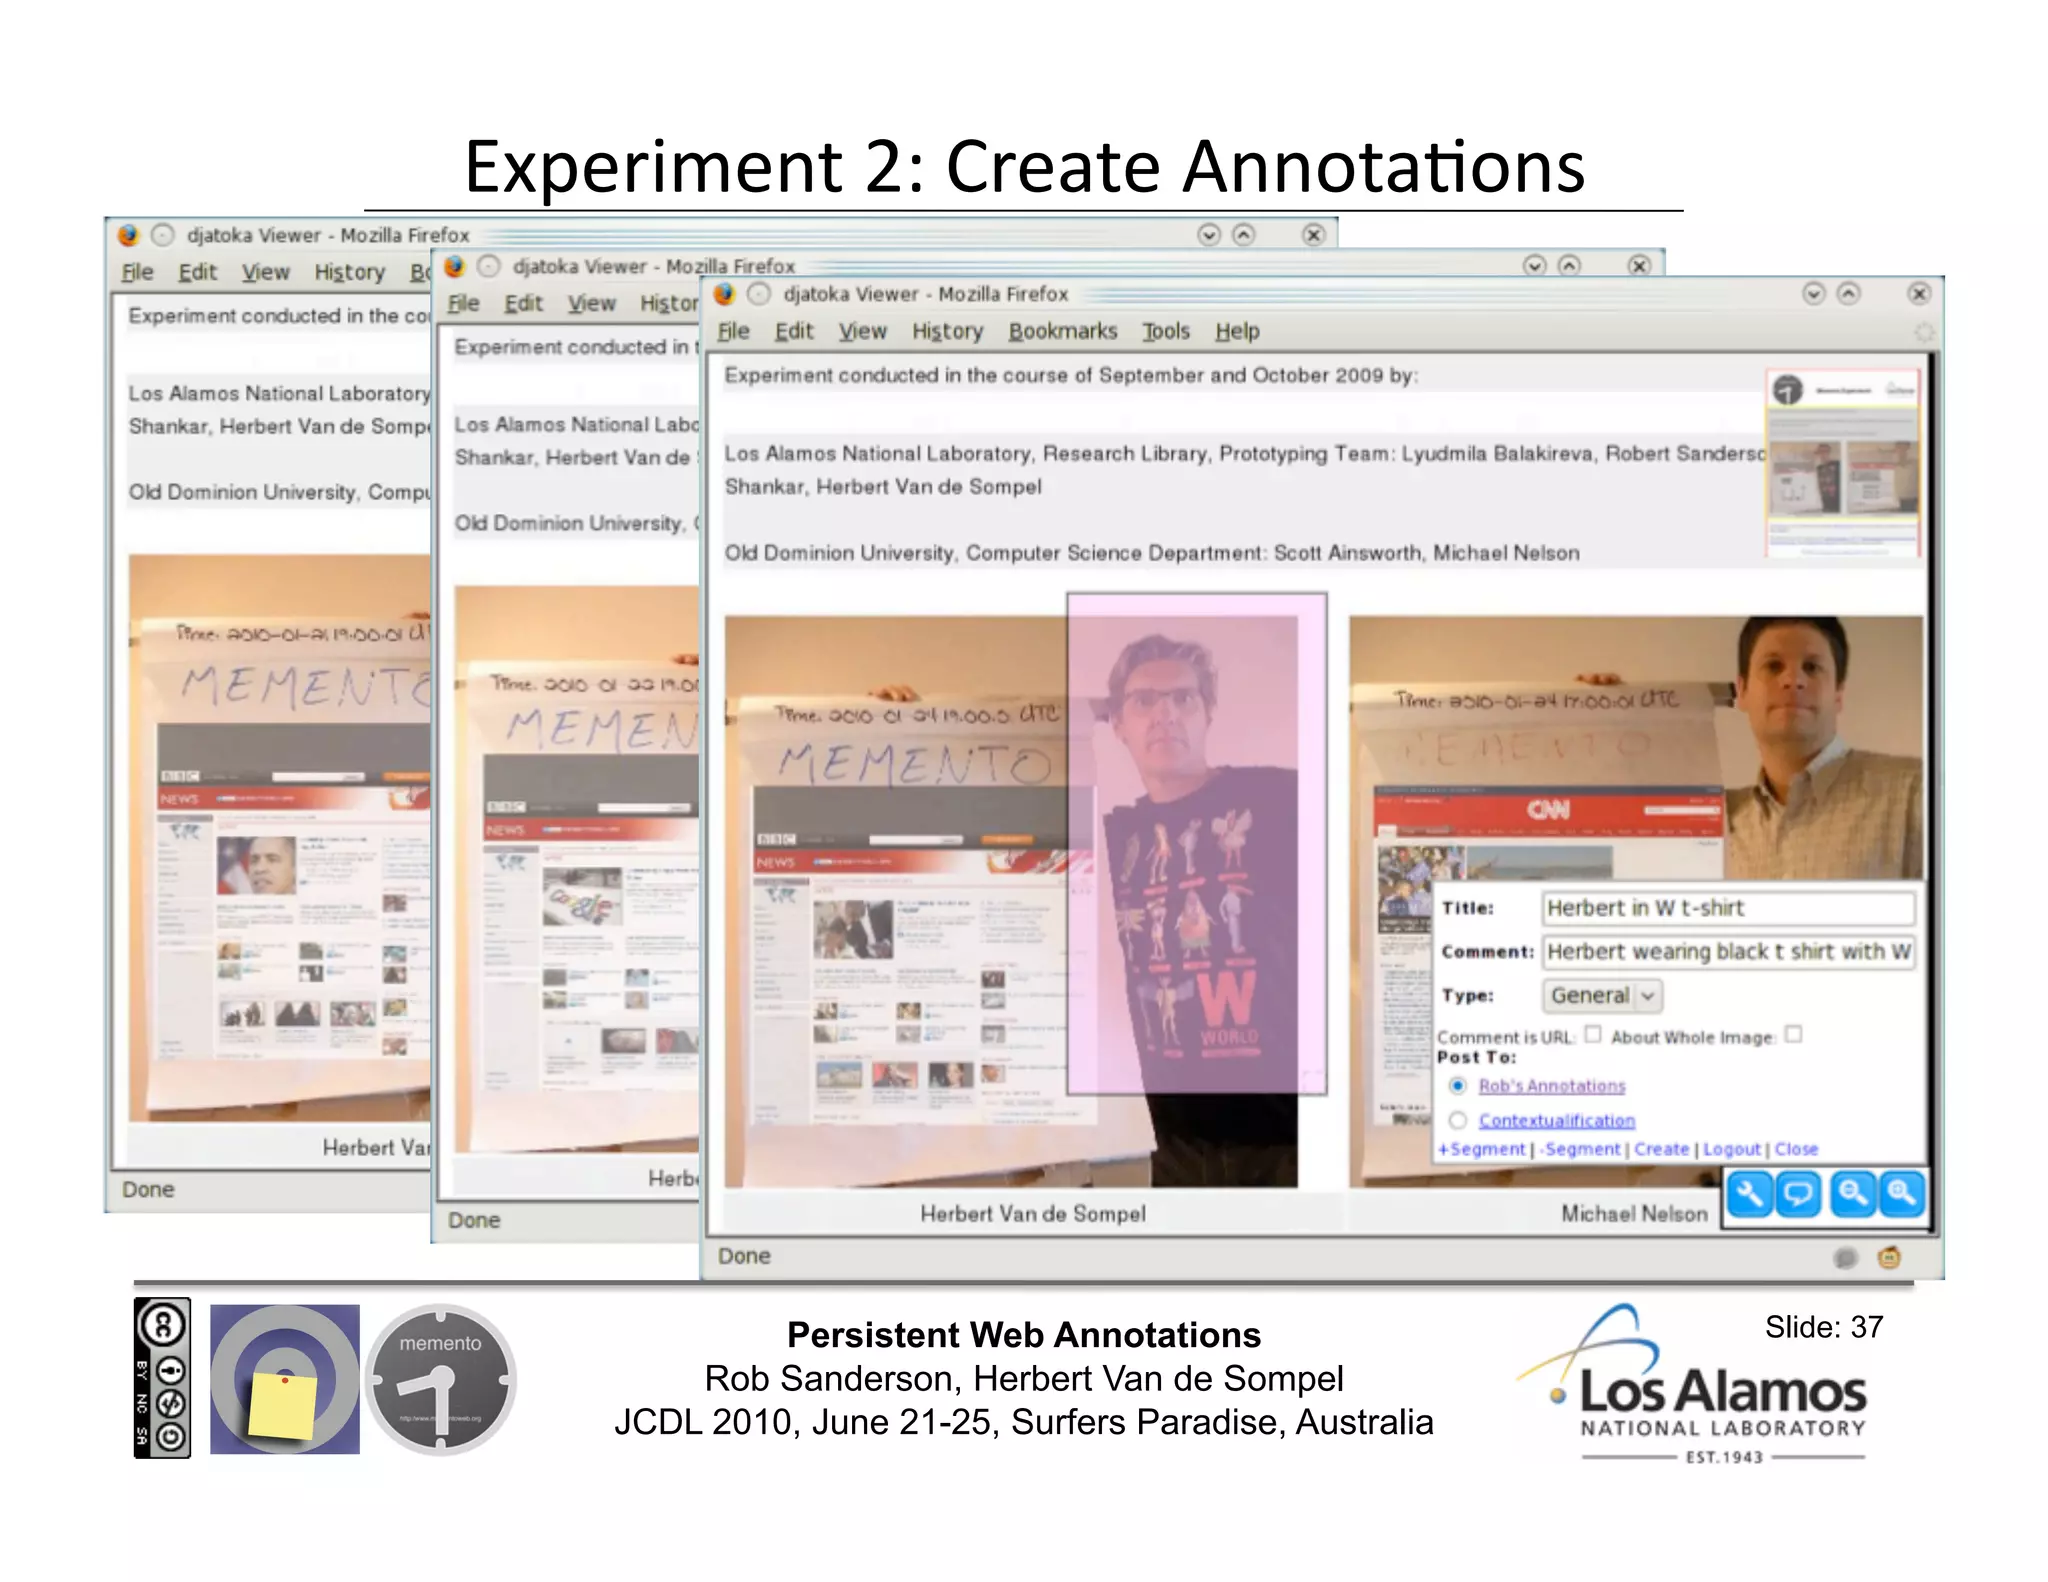Open History menu in front window
The height and width of the screenshot is (1582, 2048).
(947, 332)
